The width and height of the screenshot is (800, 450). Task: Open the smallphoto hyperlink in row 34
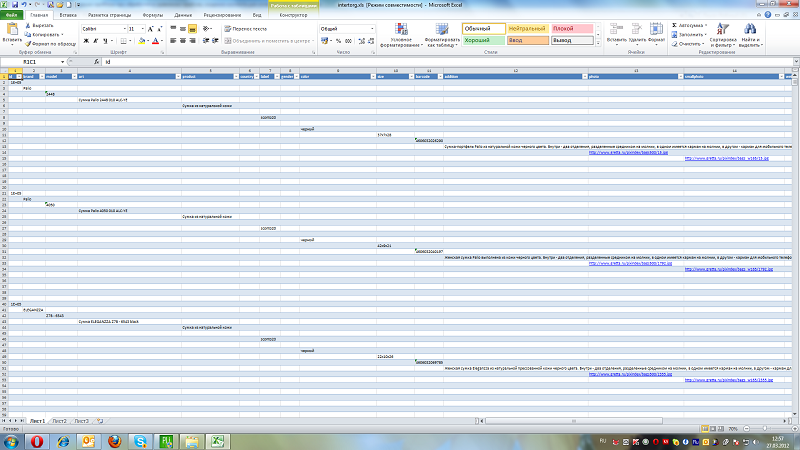pos(729,269)
